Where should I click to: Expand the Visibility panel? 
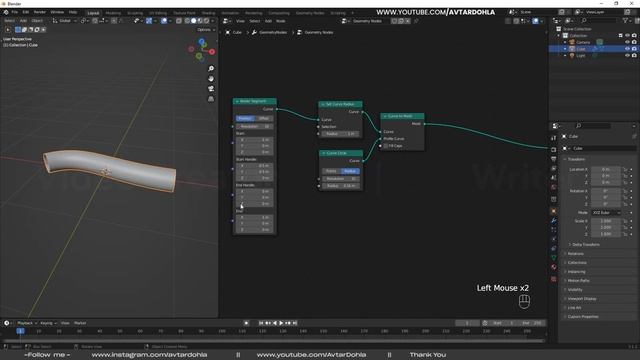[575, 289]
